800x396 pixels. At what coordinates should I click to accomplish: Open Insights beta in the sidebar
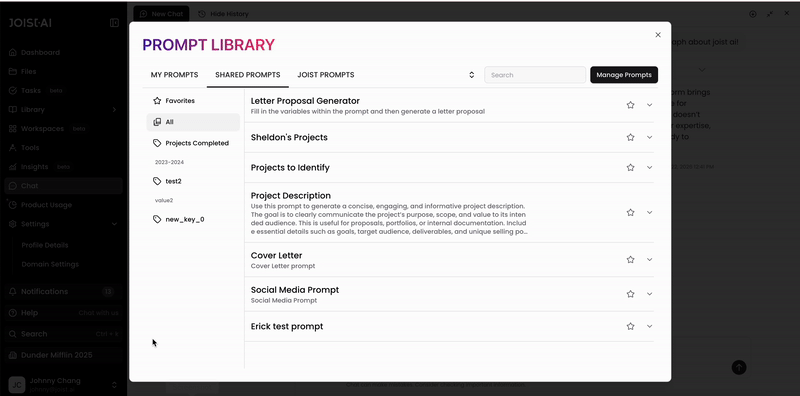63,167
